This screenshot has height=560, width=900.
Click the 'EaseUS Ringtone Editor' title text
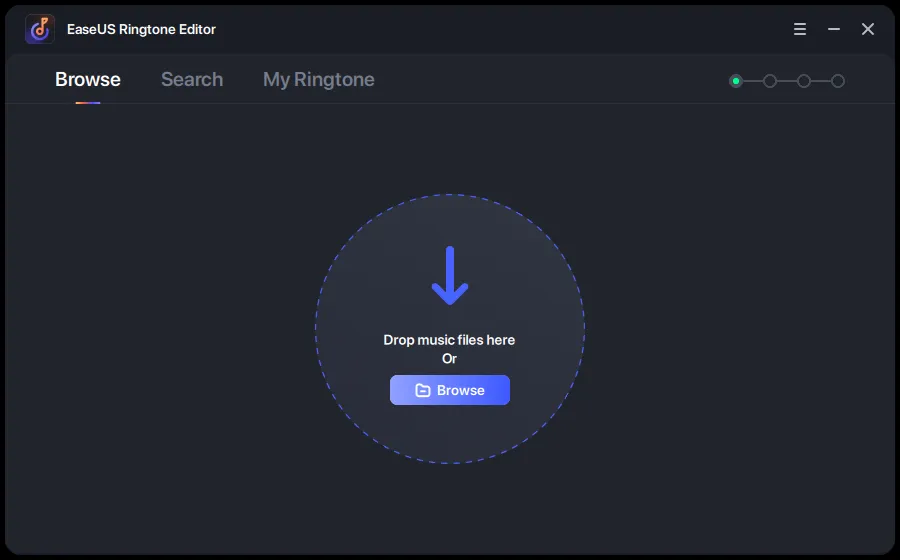tap(141, 30)
